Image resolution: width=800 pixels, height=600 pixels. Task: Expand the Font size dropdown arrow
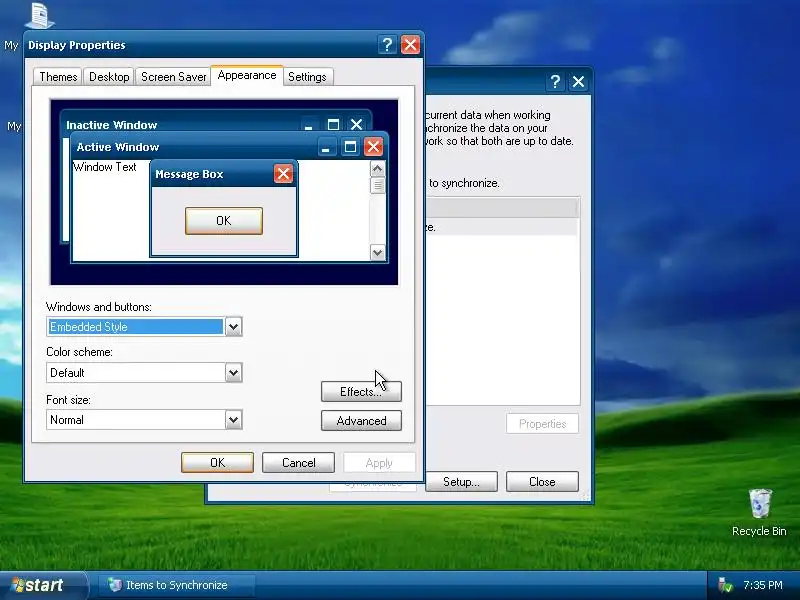pyautogui.click(x=233, y=420)
